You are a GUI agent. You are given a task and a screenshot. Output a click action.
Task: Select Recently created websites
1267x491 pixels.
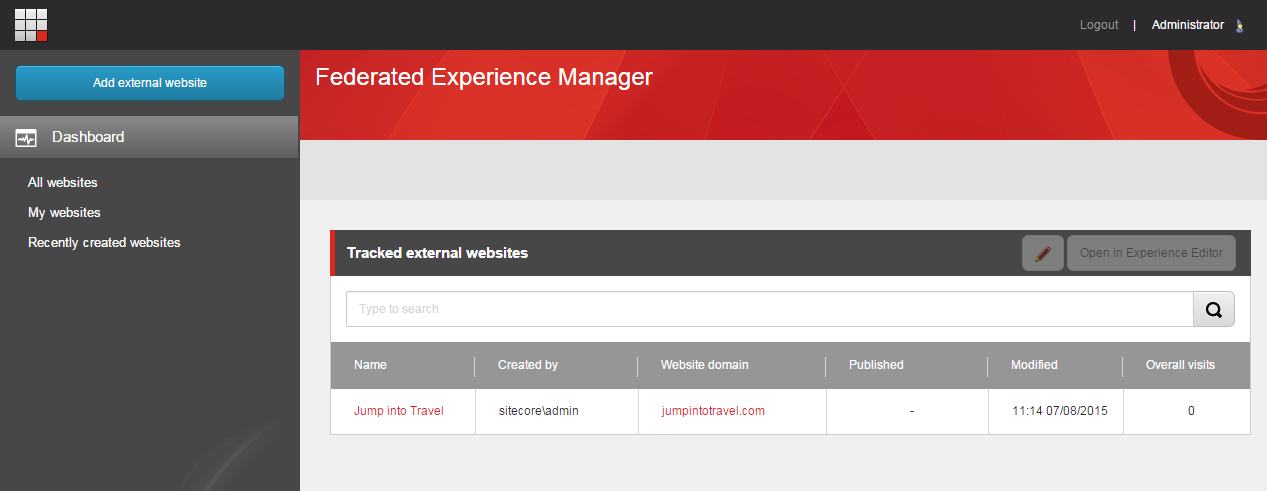pyautogui.click(x=104, y=242)
